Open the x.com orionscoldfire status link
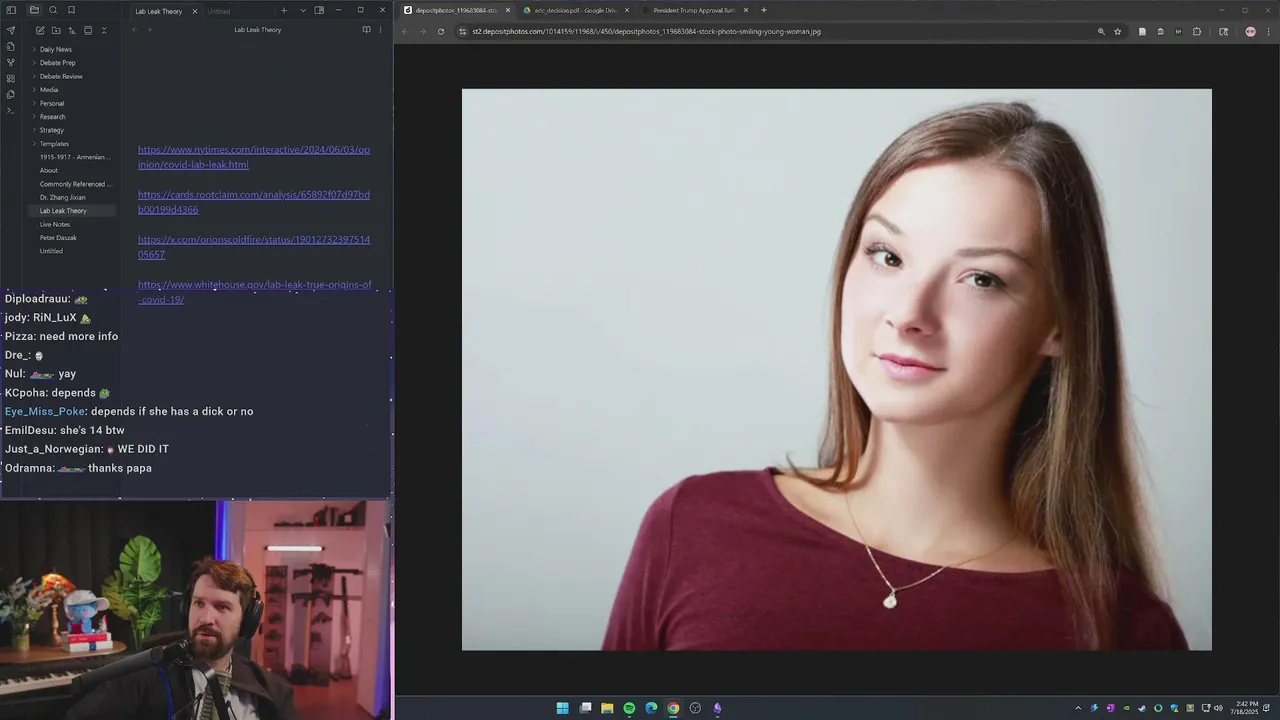This screenshot has height=720, width=1280. pyautogui.click(x=254, y=247)
